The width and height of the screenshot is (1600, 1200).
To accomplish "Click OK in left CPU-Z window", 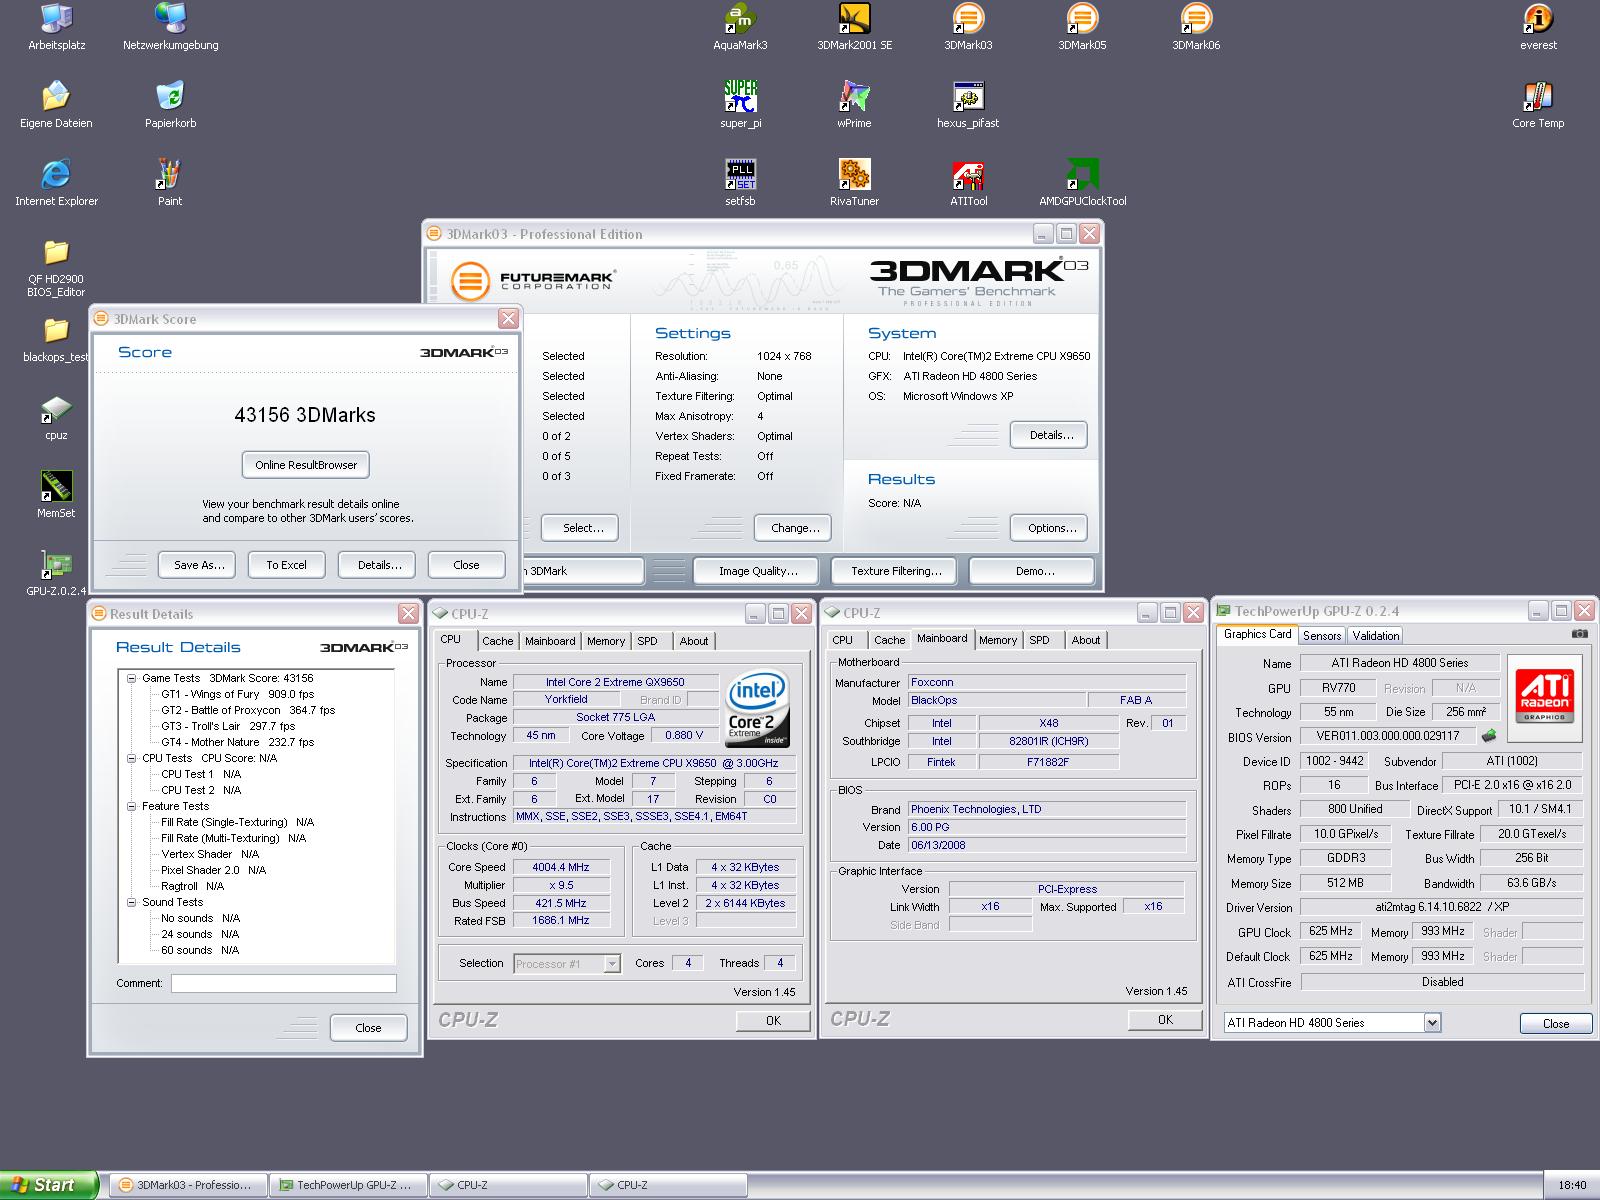I will (x=773, y=1020).
